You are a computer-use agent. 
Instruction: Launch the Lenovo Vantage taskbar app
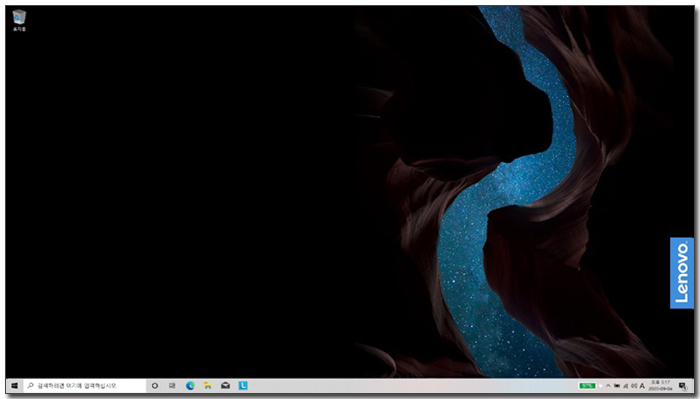coord(243,386)
